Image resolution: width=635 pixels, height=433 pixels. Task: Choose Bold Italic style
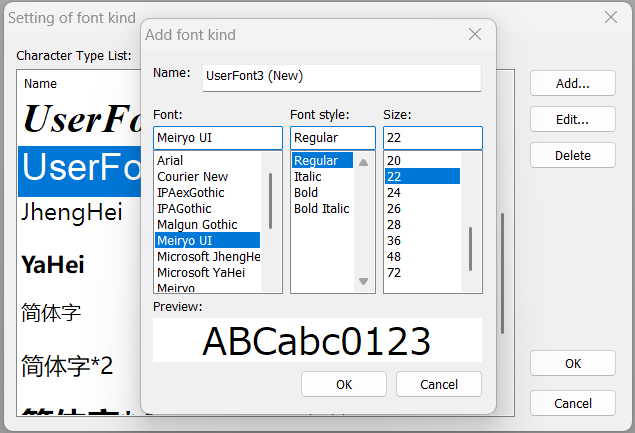click(x=322, y=209)
